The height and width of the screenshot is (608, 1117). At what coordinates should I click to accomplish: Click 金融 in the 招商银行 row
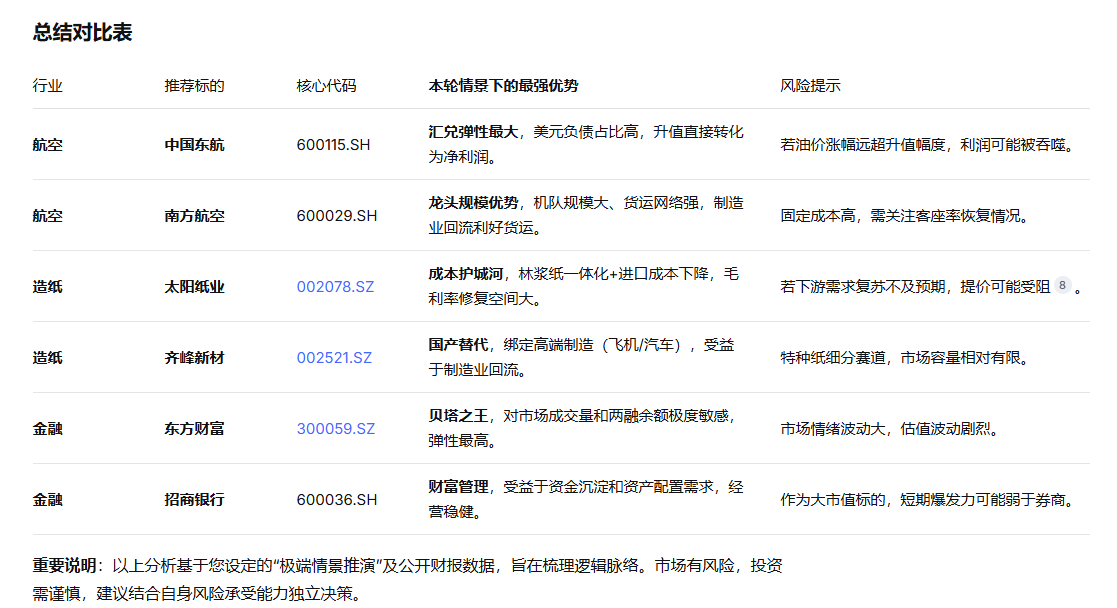pos(48,500)
